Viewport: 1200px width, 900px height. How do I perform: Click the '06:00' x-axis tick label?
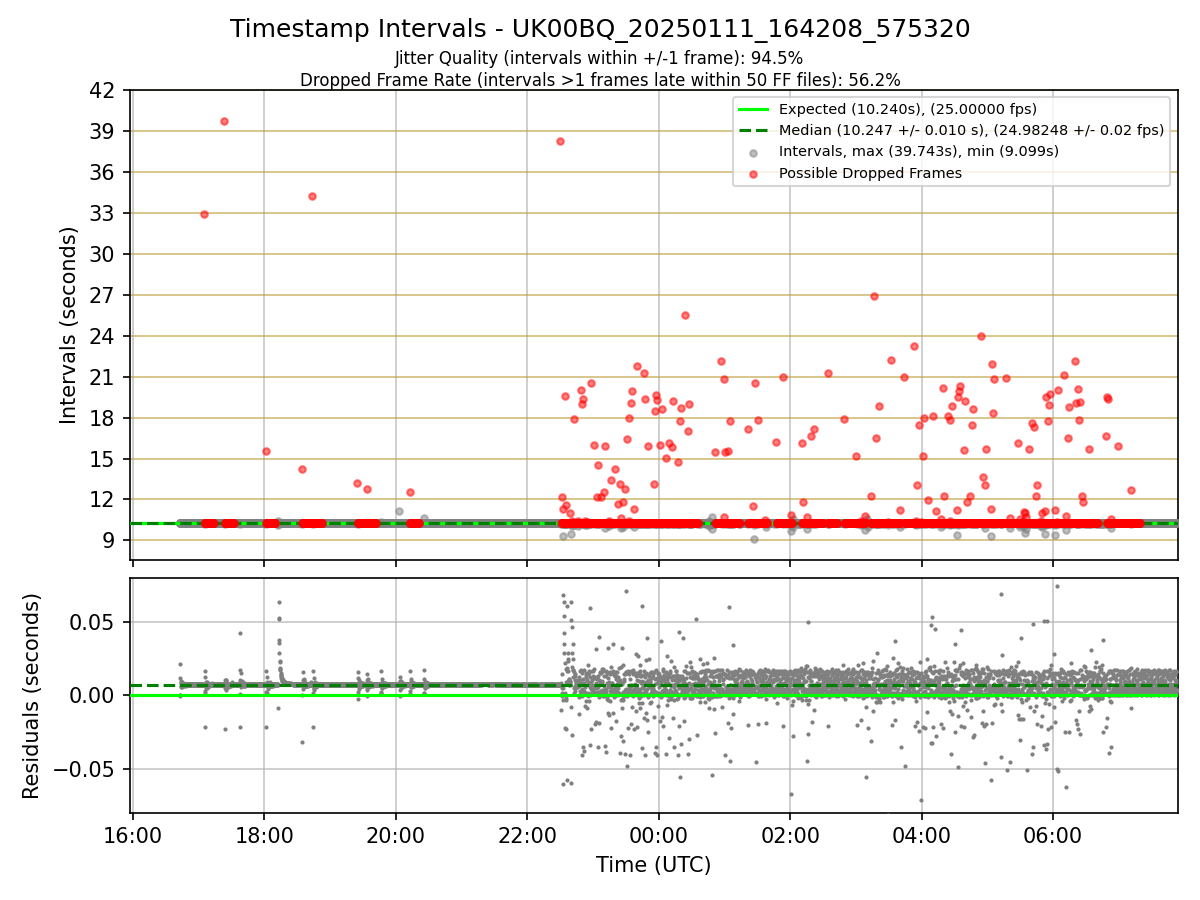(x=1053, y=835)
